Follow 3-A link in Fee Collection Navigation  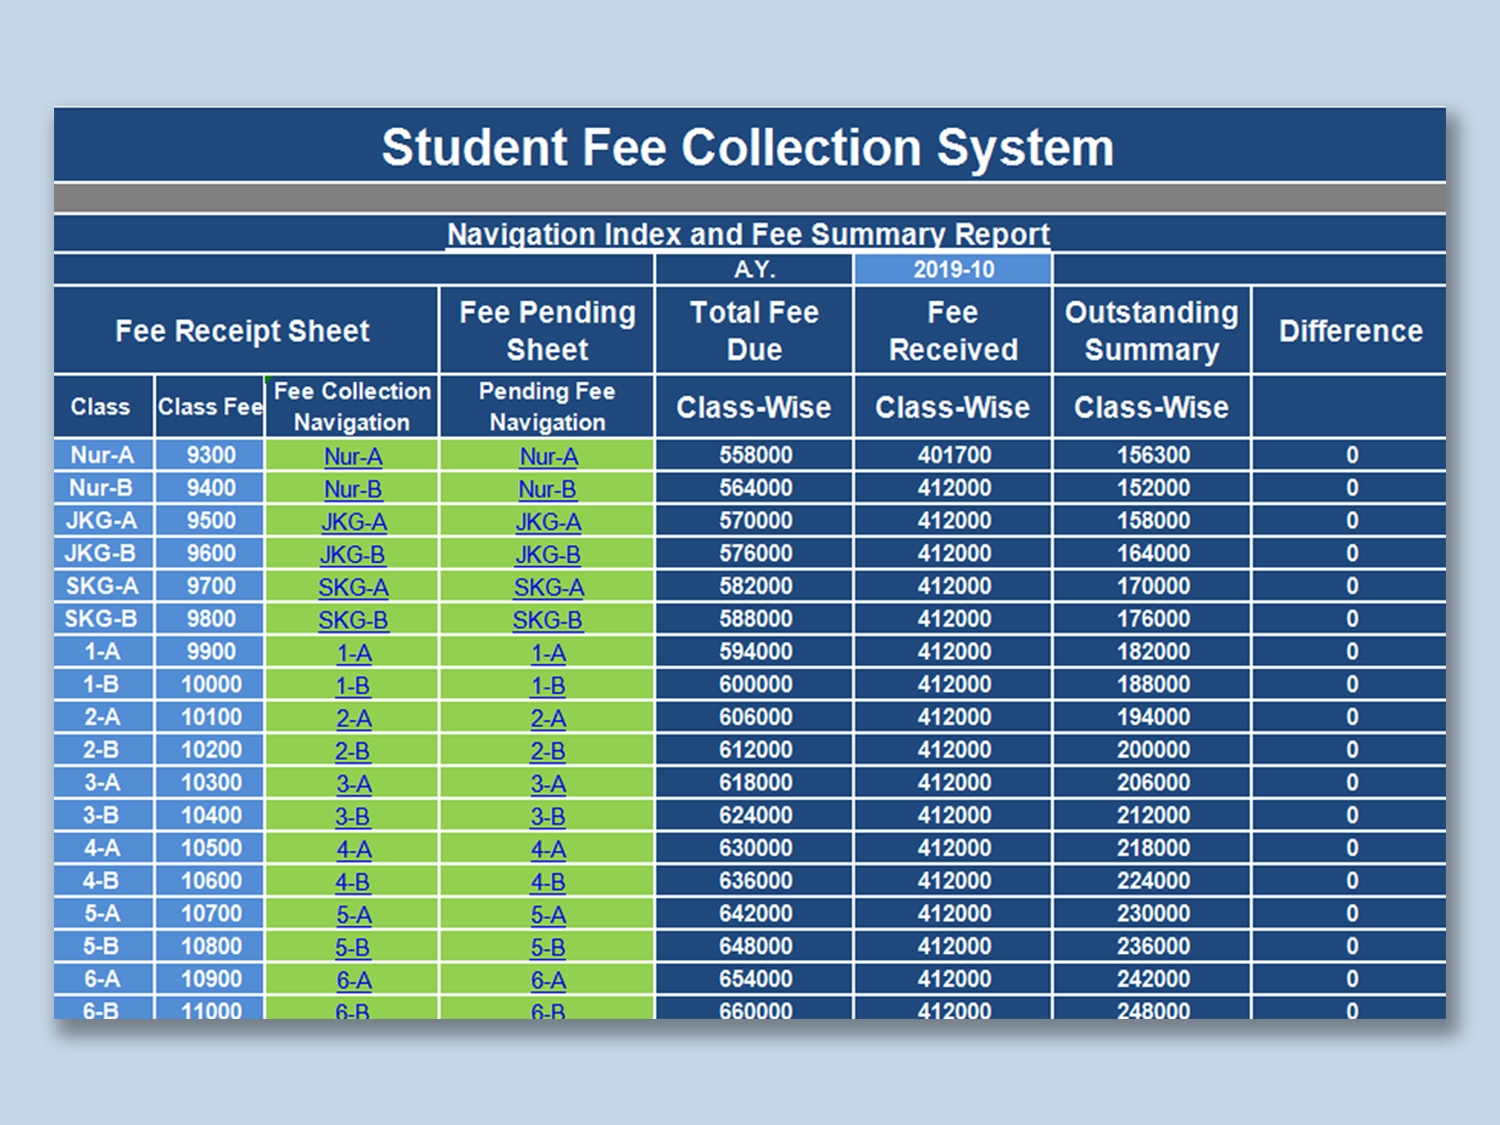(353, 785)
